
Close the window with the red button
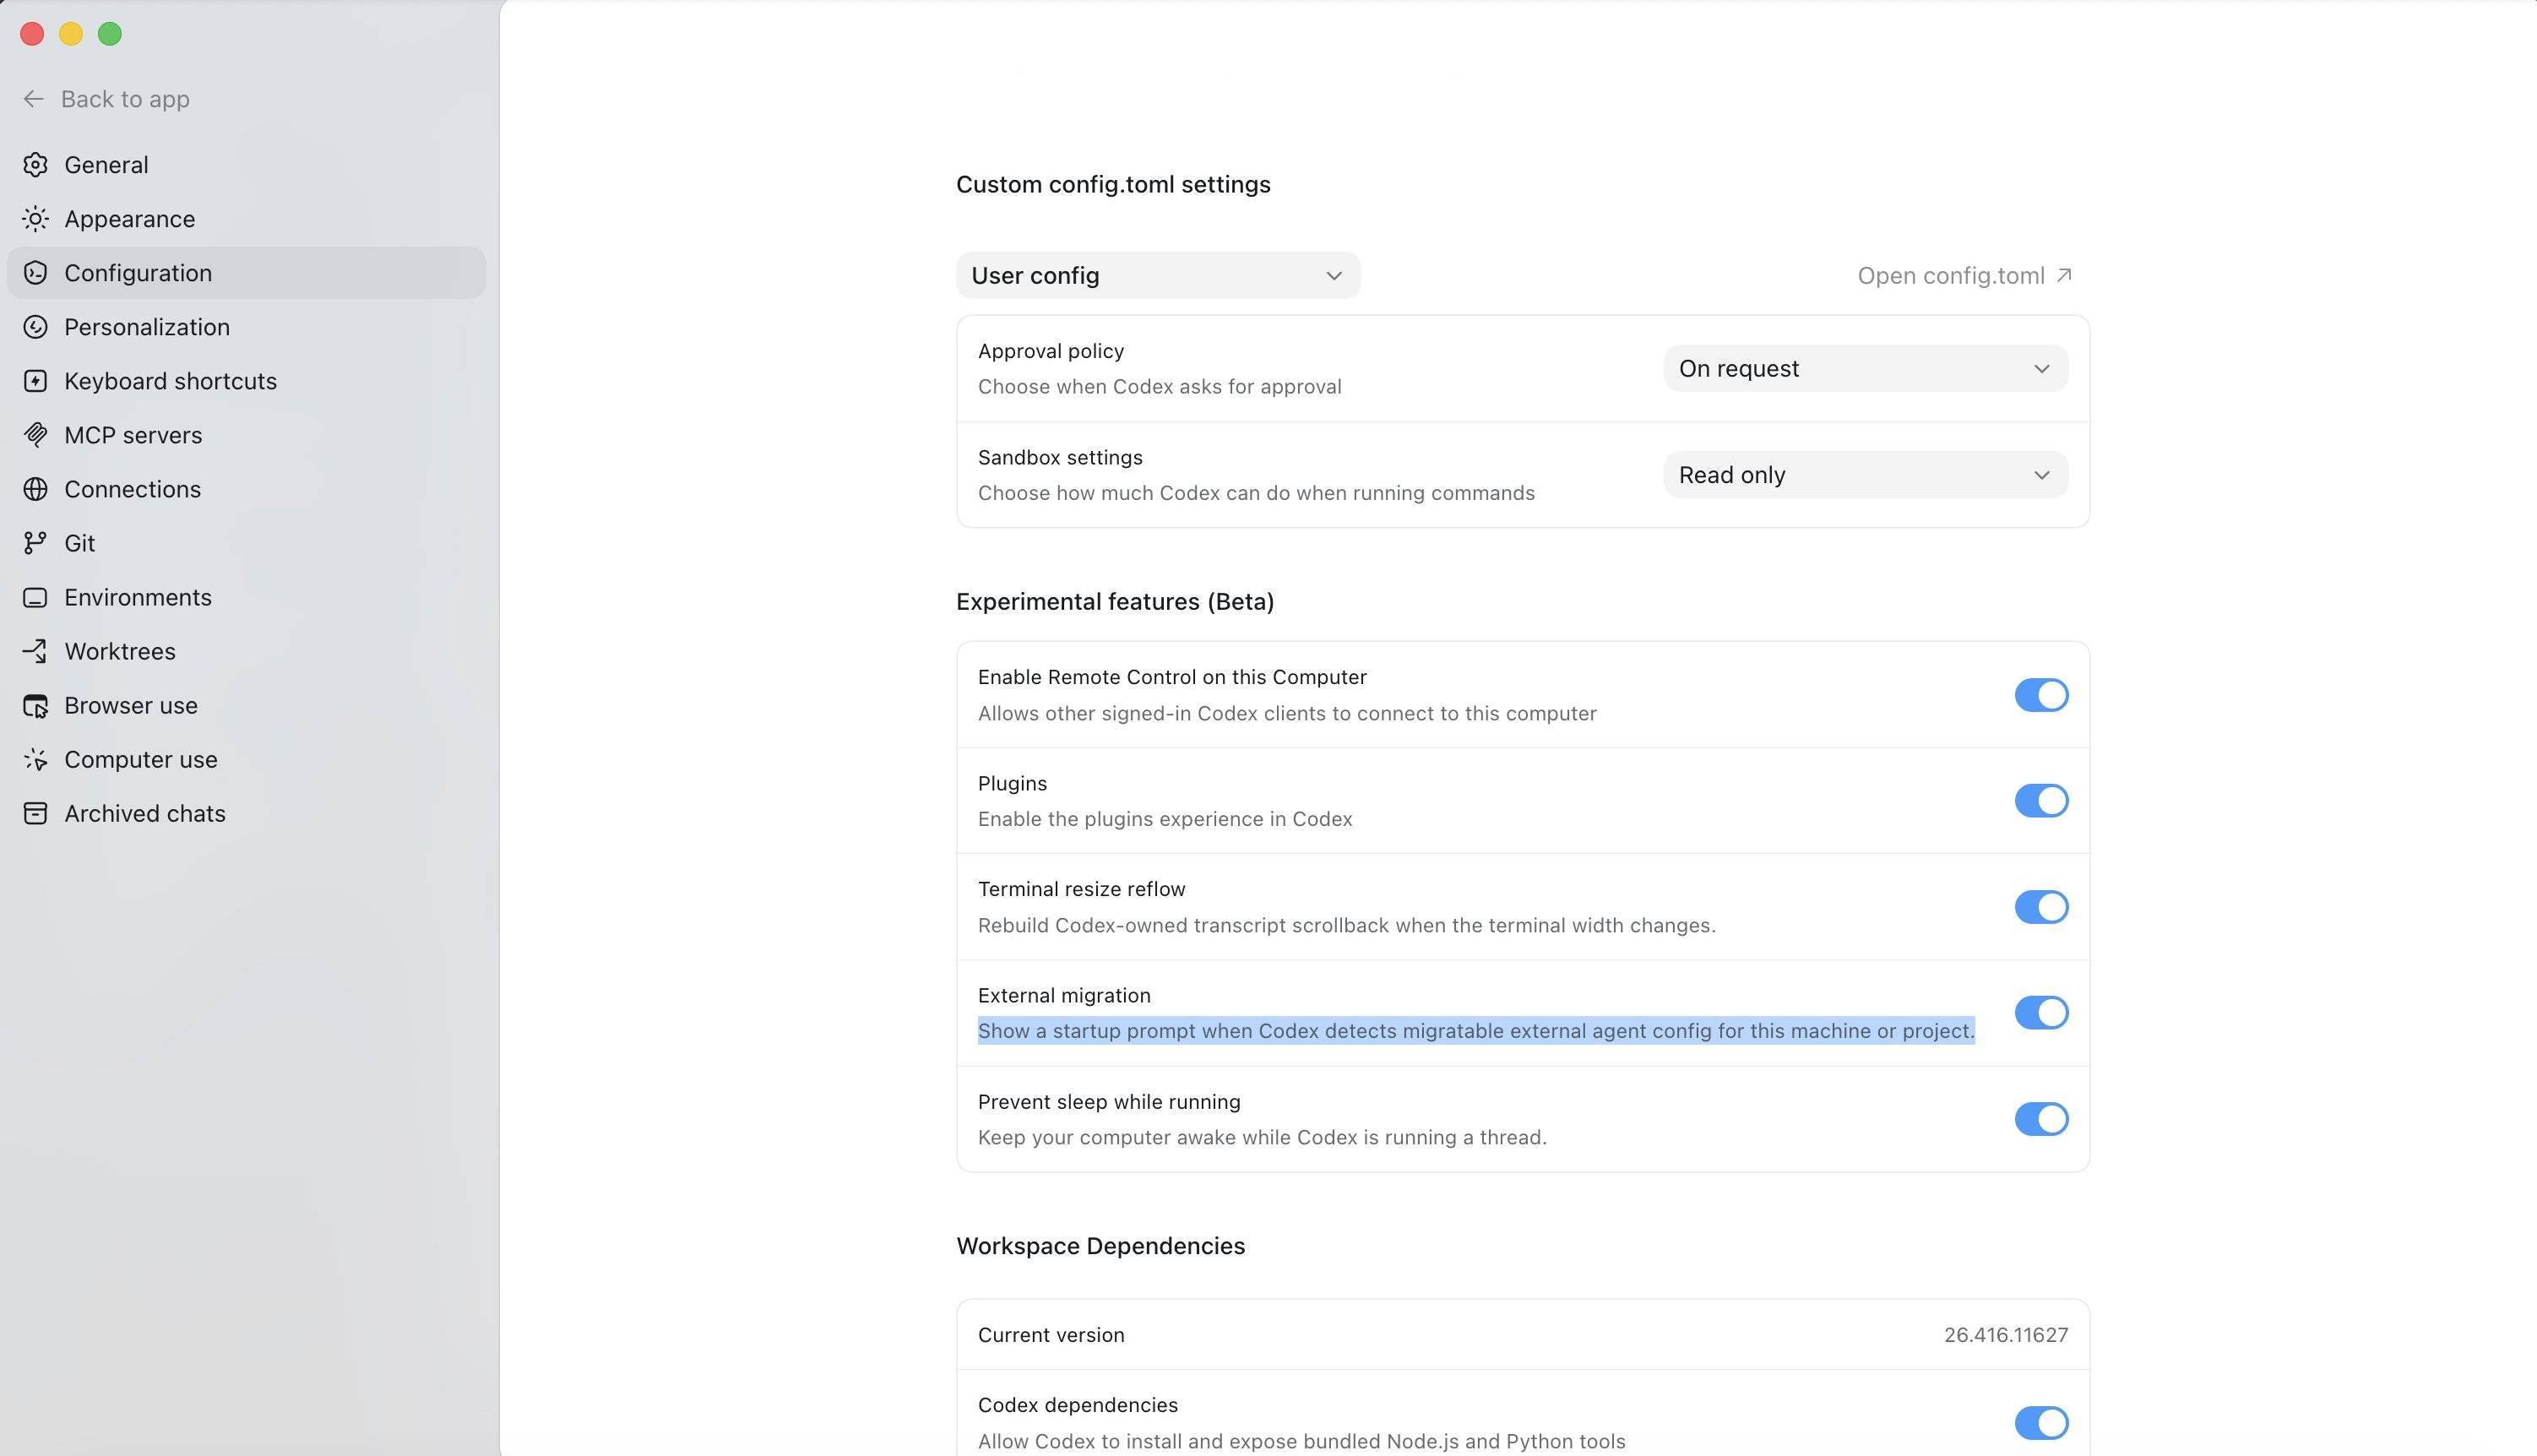point(32,34)
